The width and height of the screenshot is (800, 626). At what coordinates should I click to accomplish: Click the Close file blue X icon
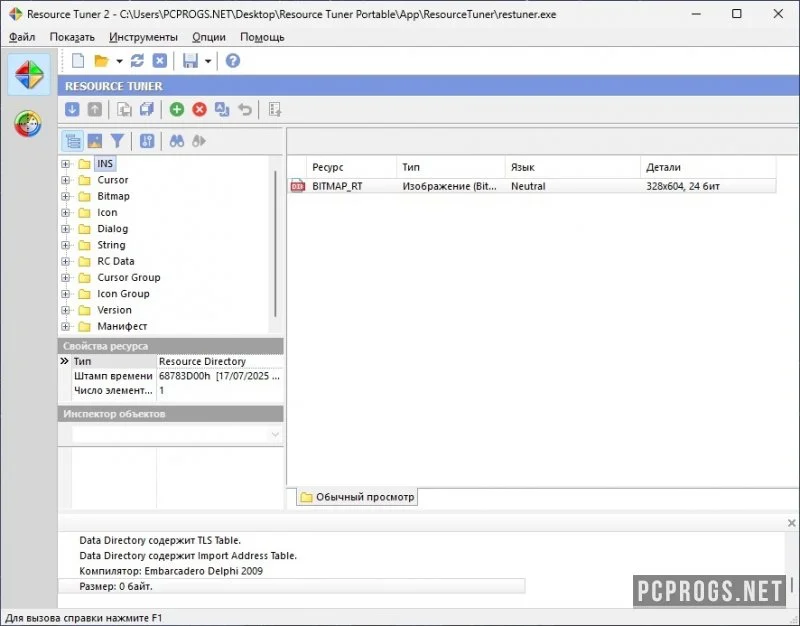(x=160, y=61)
